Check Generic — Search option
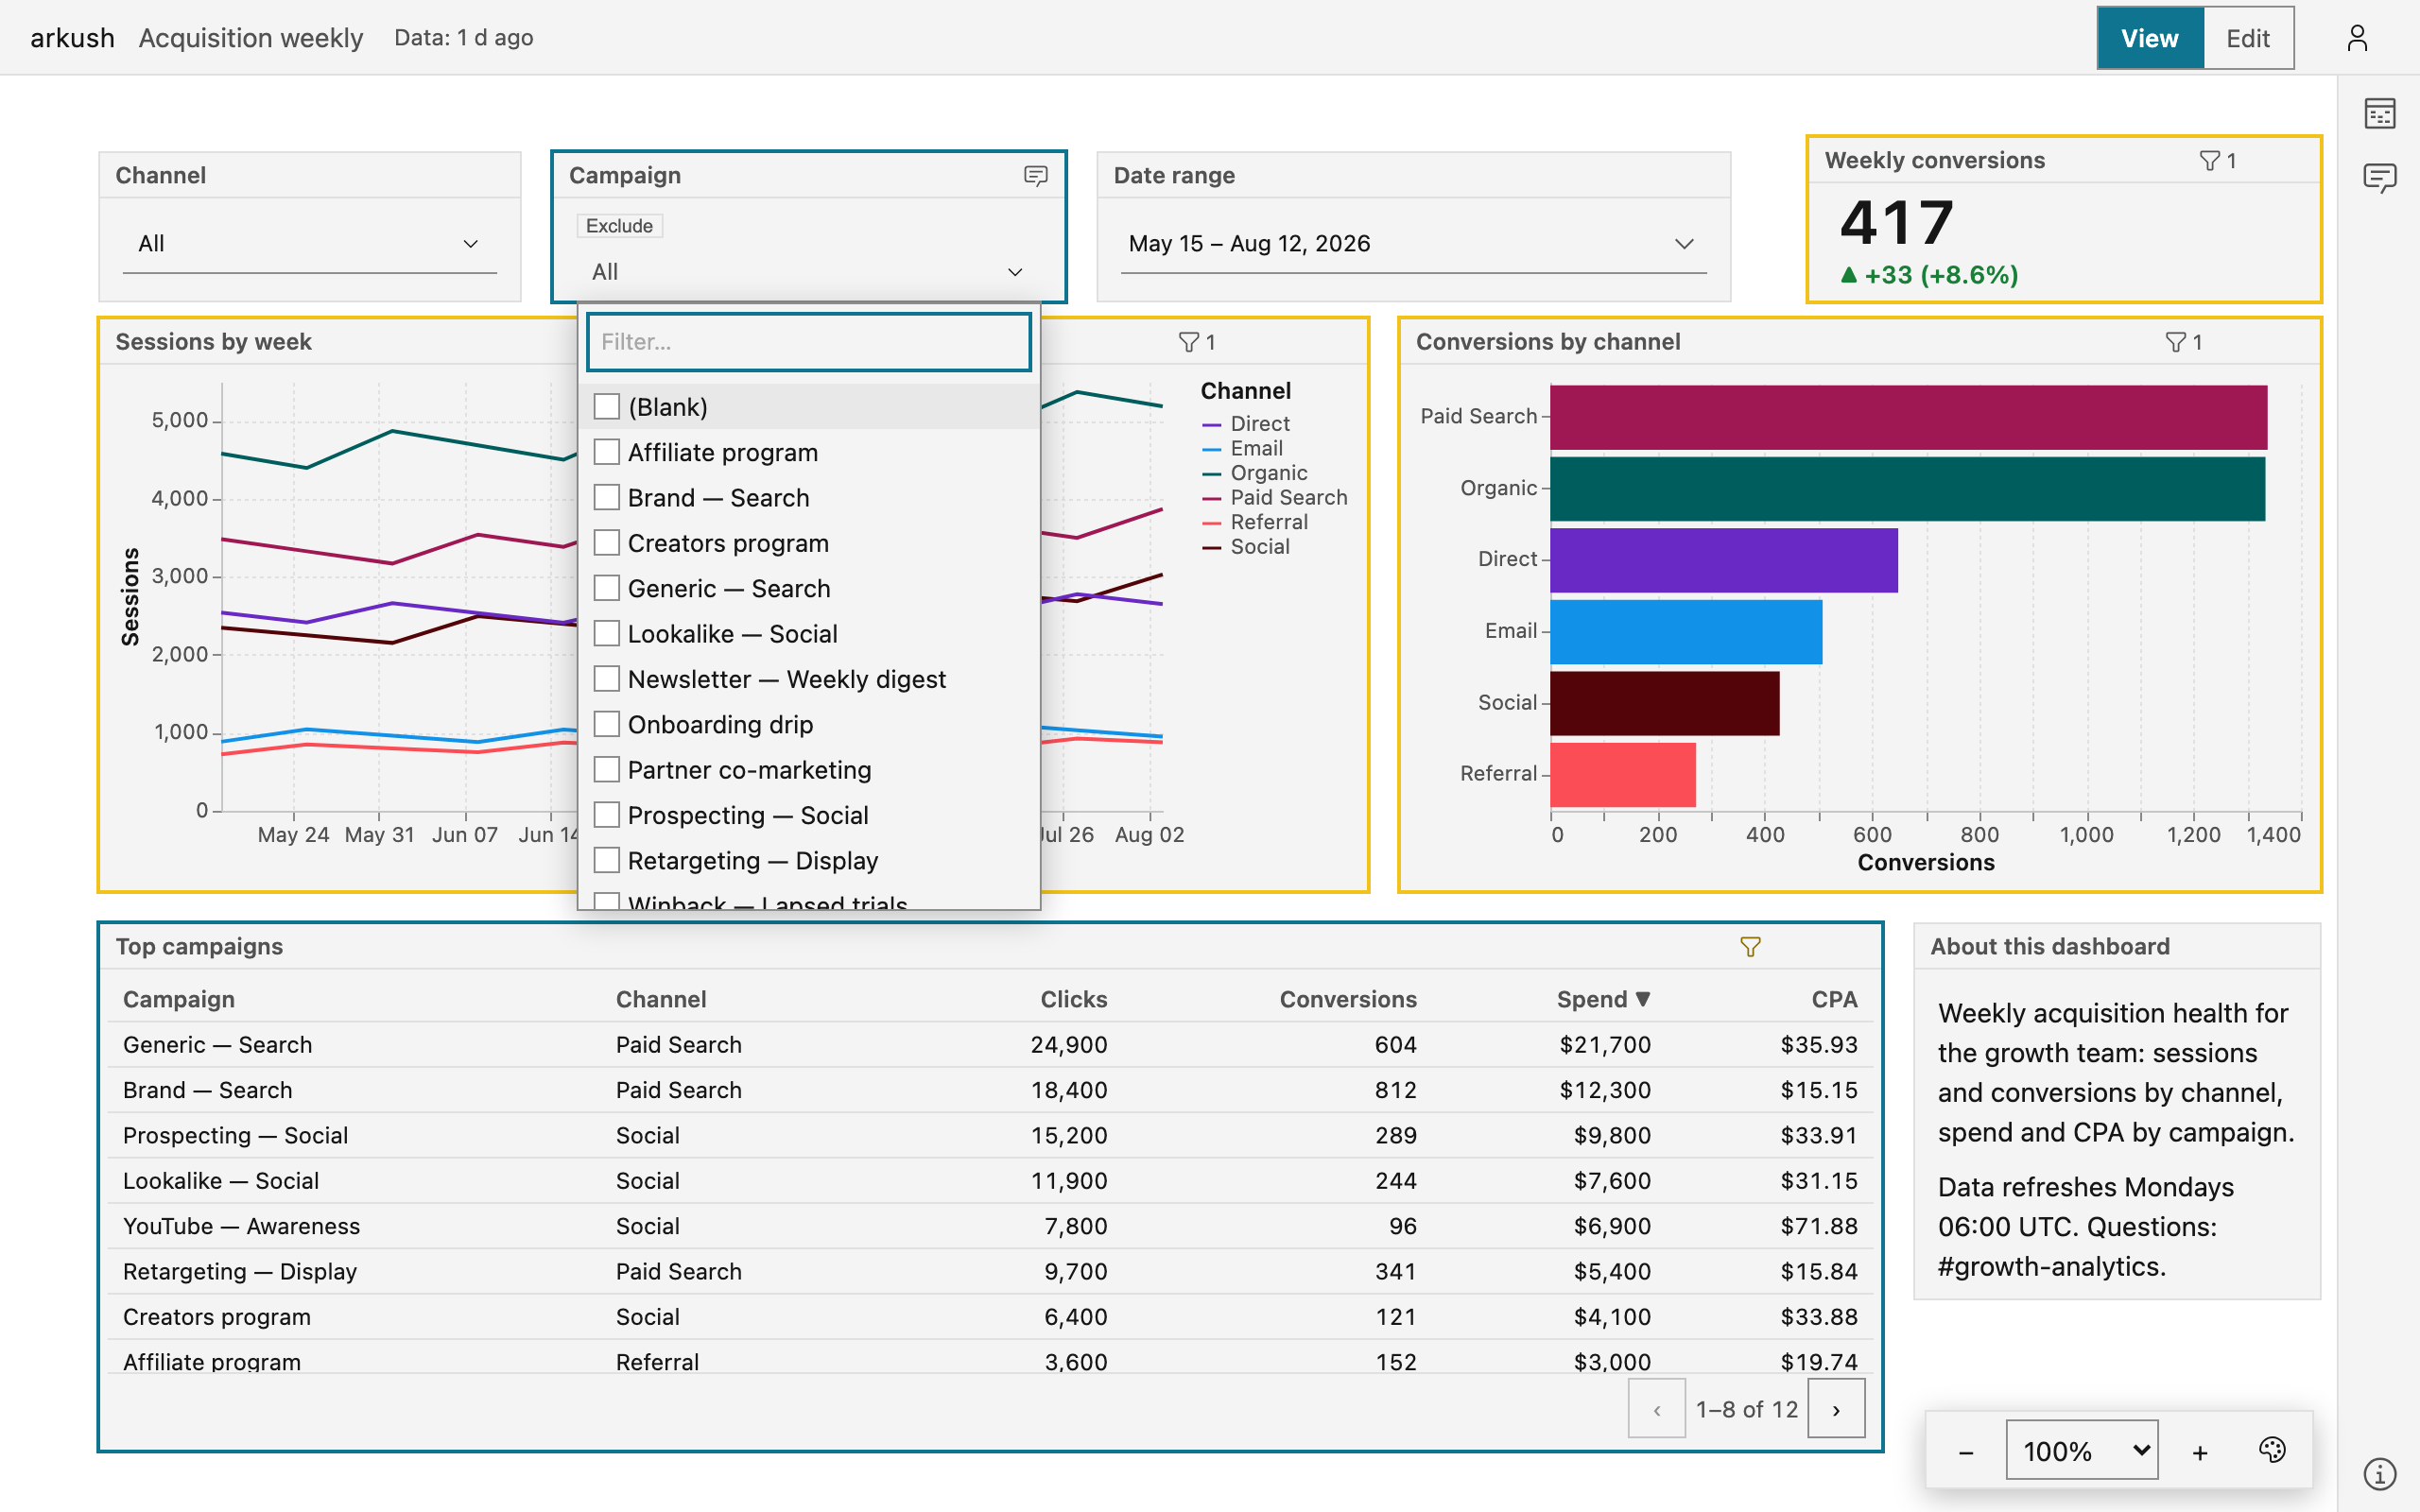 click(x=607, y=588)
